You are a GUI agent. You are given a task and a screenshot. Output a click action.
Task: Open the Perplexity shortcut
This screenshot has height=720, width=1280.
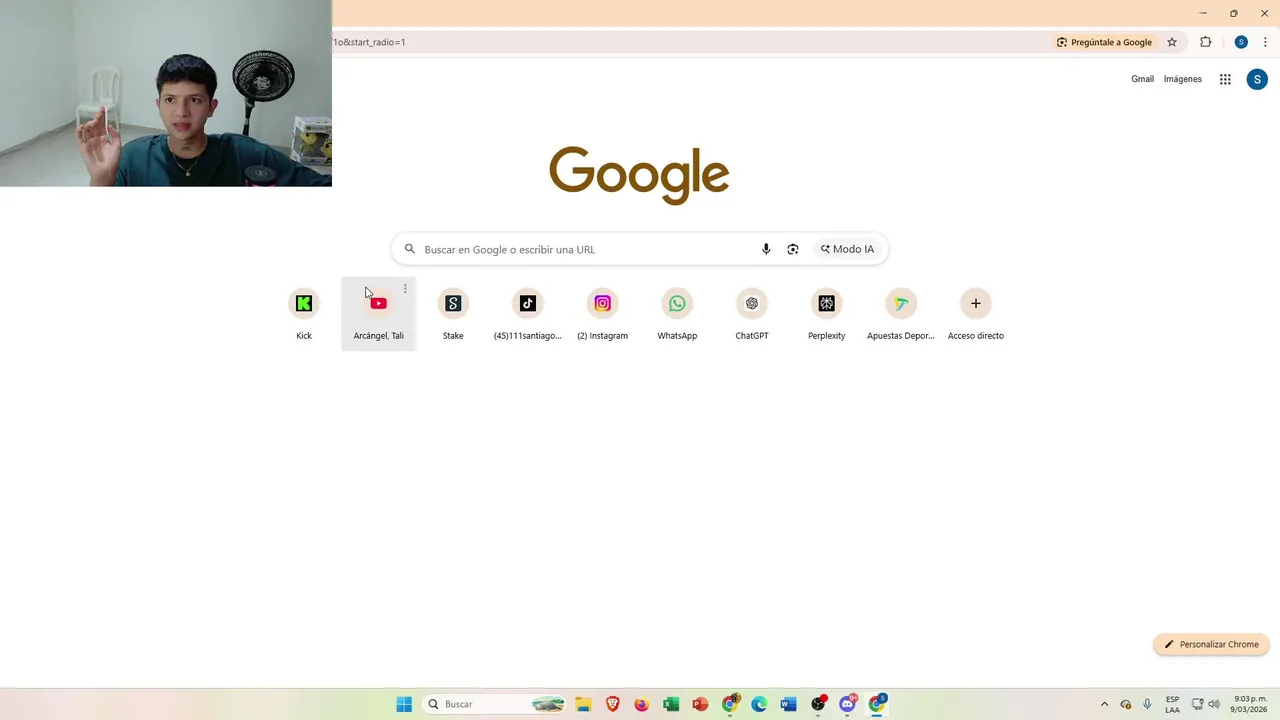click(x=826, y=314)
